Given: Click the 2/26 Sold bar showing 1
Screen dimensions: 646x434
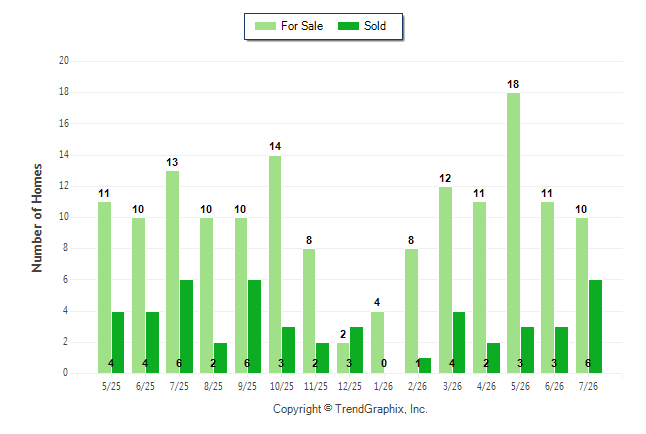Looking at the screenshot, I should [425, 366].
